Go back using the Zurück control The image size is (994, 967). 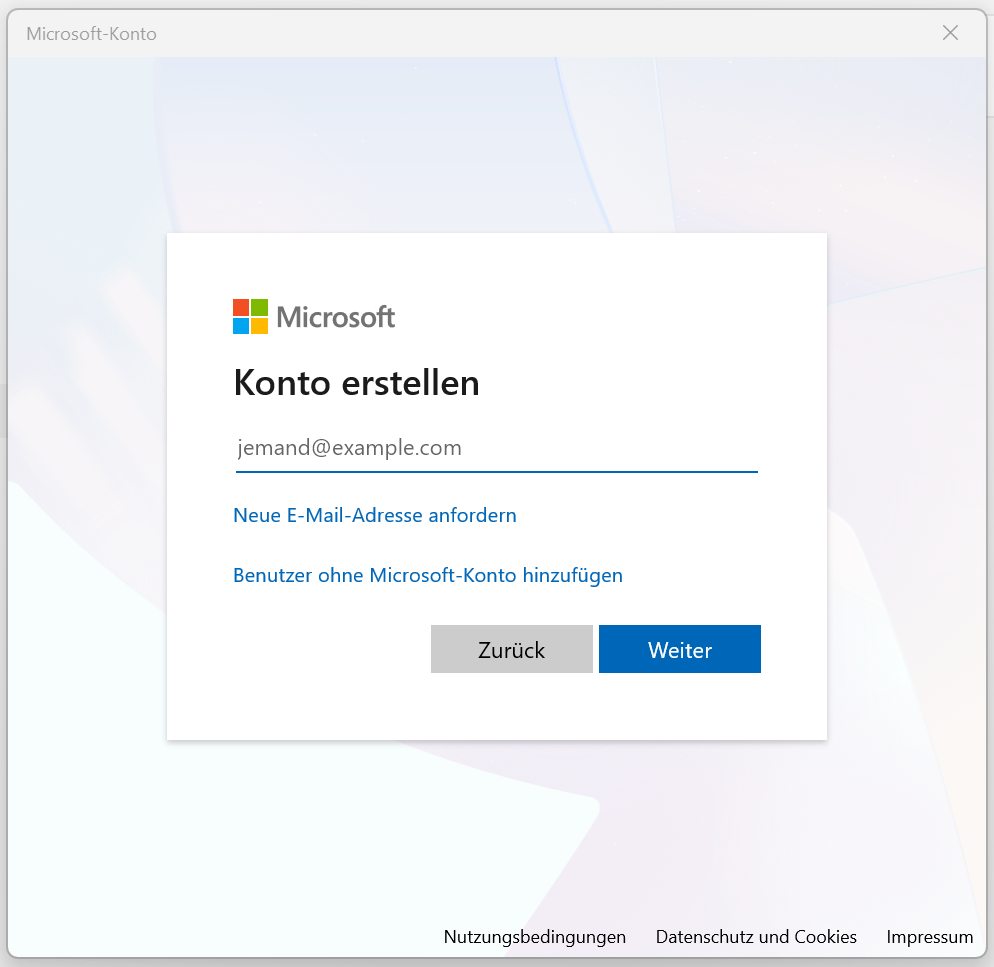511,649
